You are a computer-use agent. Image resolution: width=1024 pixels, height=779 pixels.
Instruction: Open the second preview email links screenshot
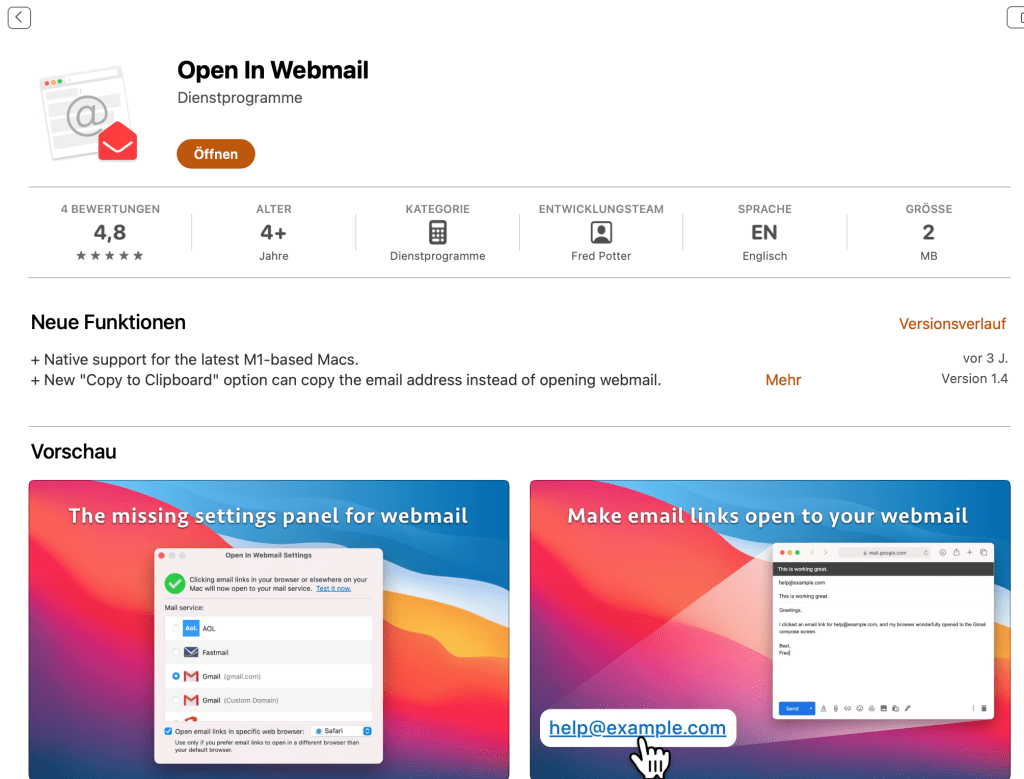(770, 629)
